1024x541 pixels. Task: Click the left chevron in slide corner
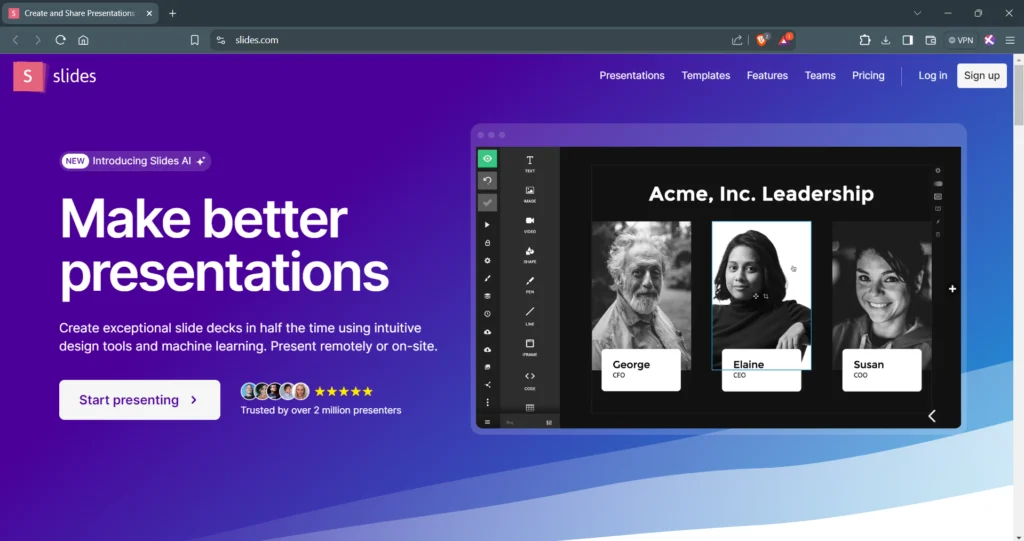tap(932, 416)
